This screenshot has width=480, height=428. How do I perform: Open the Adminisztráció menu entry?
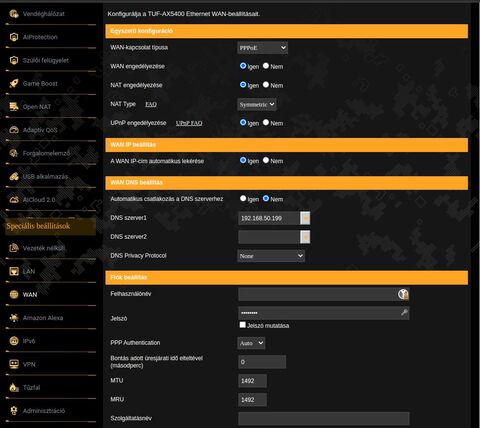tap(44, 411)
